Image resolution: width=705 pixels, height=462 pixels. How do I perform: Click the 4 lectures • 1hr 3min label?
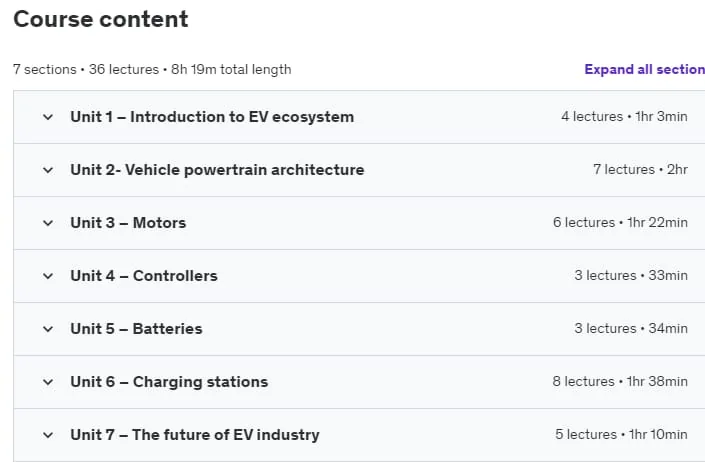(624, 116)
